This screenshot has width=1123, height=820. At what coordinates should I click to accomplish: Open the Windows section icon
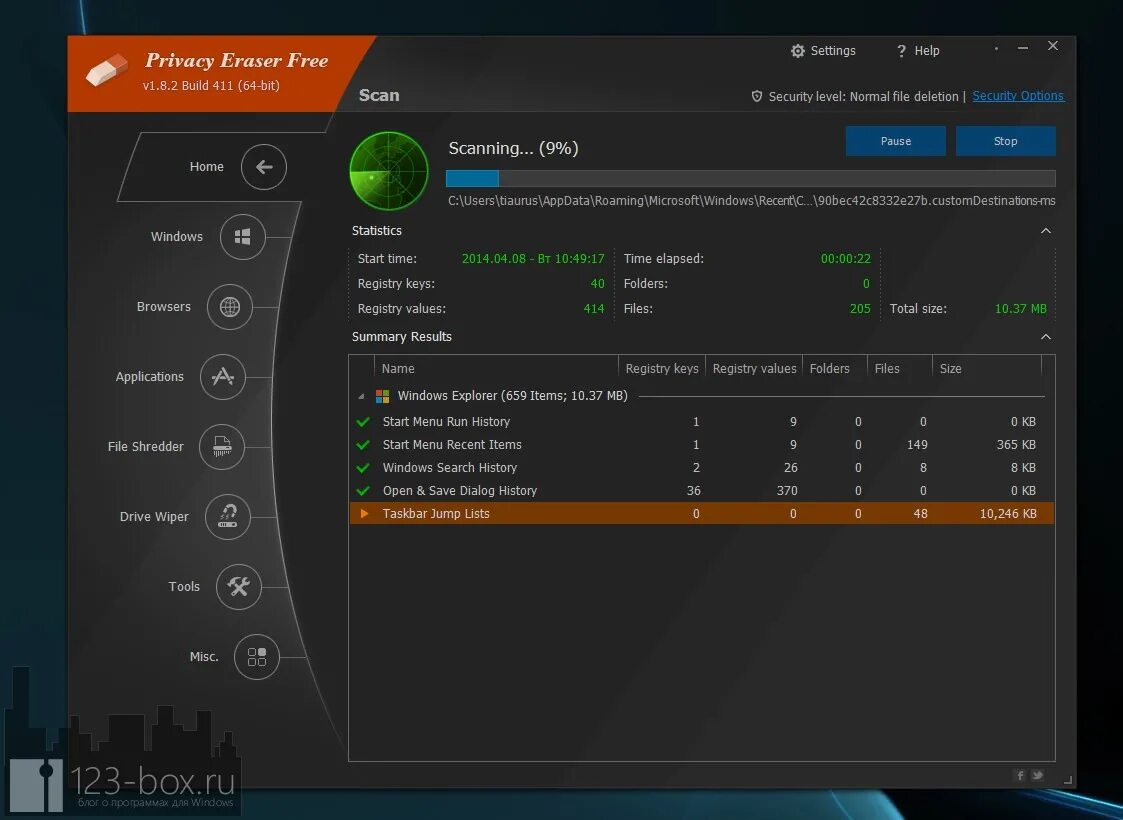click(x=243, y=237)
